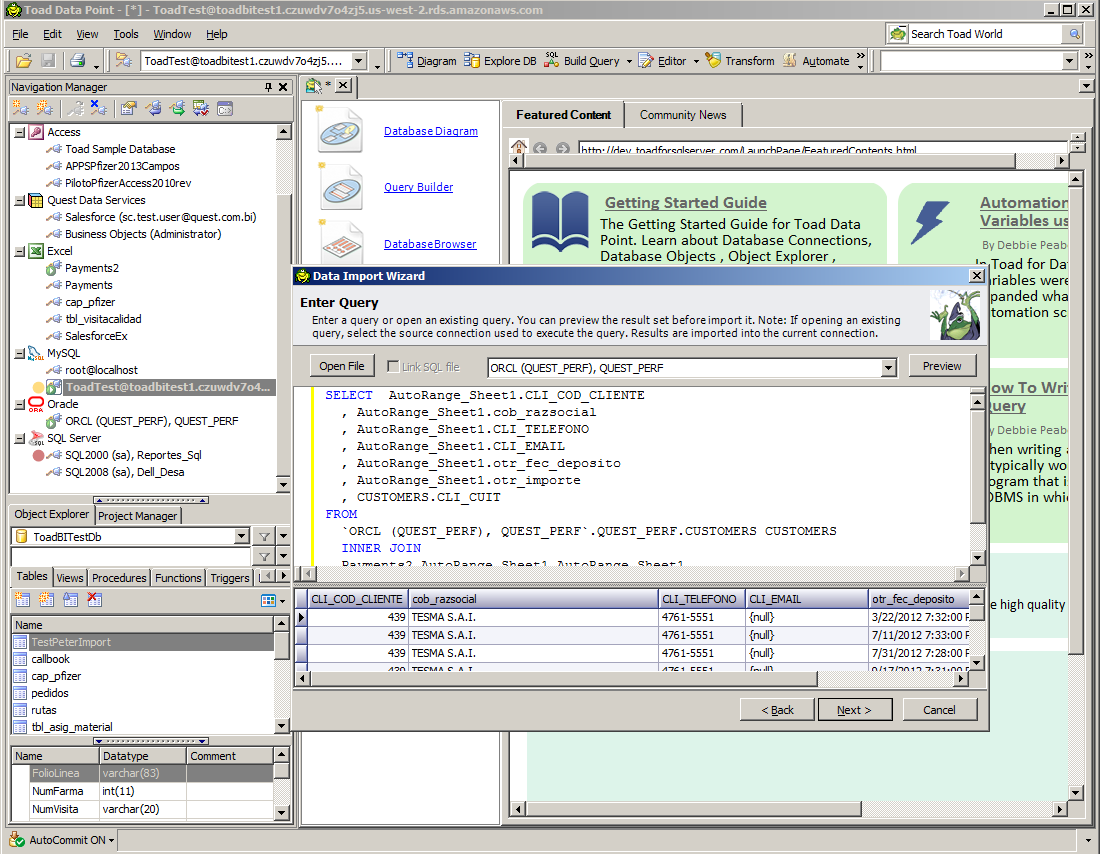Open the Edit menu
This screenshot has width=1100, height=854.
(x=52, y=34)
